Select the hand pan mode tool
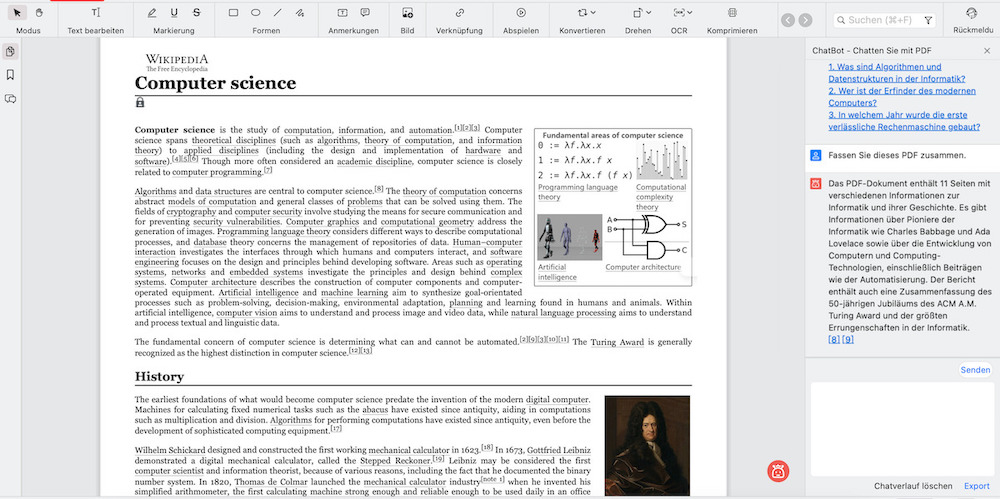1000x499 pixels. coord(39,13)
